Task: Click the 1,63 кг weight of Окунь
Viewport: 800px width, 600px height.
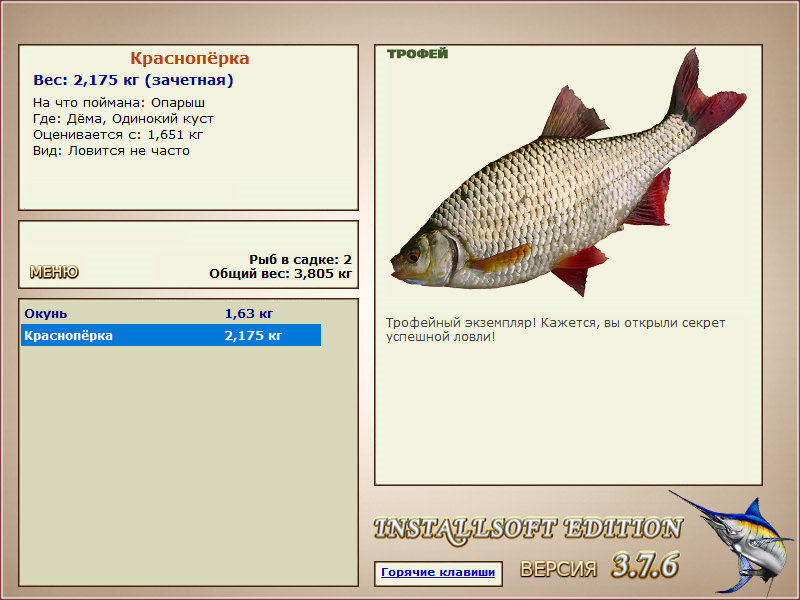Action: pyautogui.click(x=249, y=313)
